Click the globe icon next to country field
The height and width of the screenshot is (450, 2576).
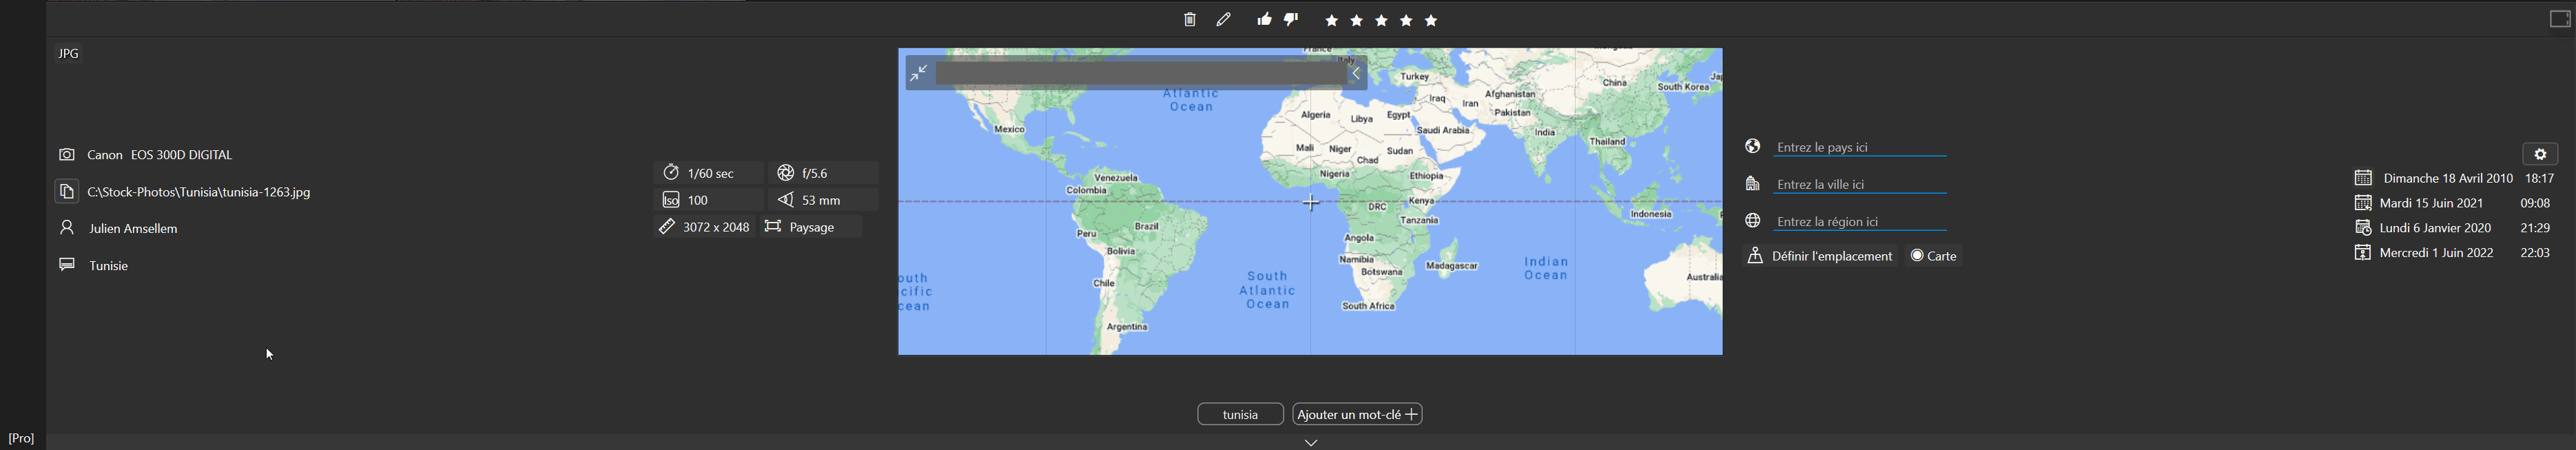coord(1752,147)
